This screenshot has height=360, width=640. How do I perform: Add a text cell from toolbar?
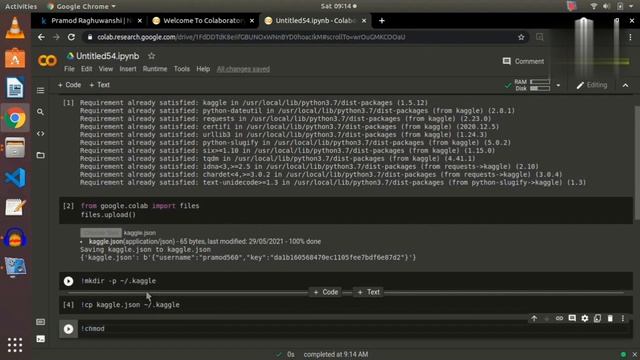100,85
